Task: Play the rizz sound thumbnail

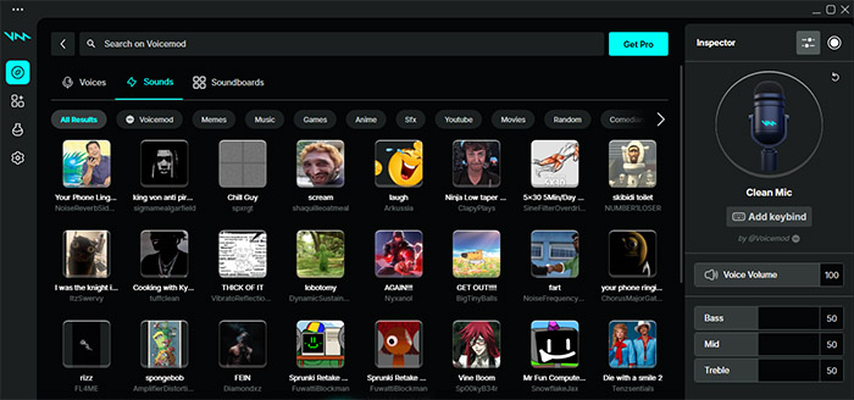Action: 87,344
